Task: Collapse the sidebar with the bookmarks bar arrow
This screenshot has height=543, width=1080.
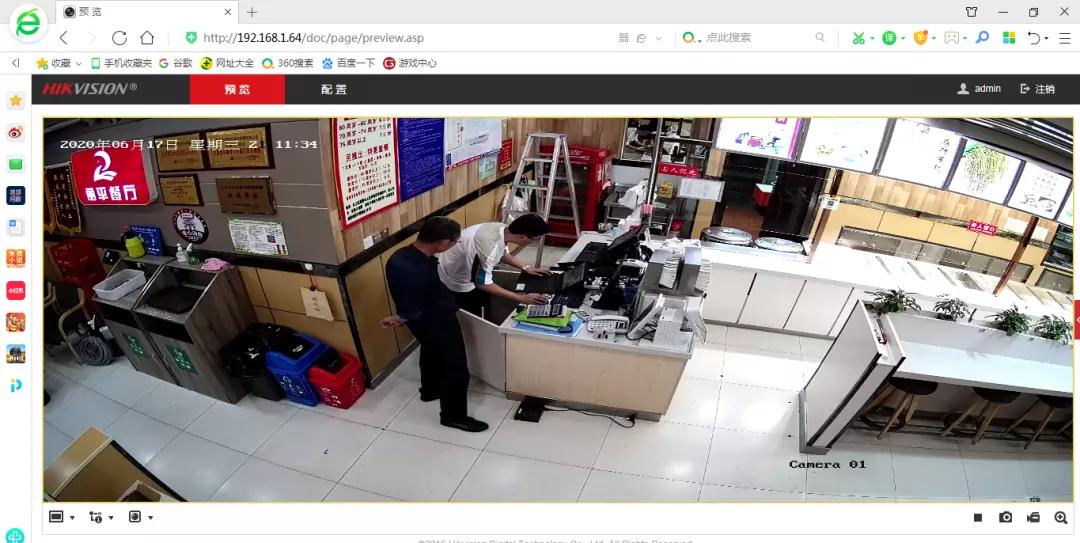Action: pos(16,63)
